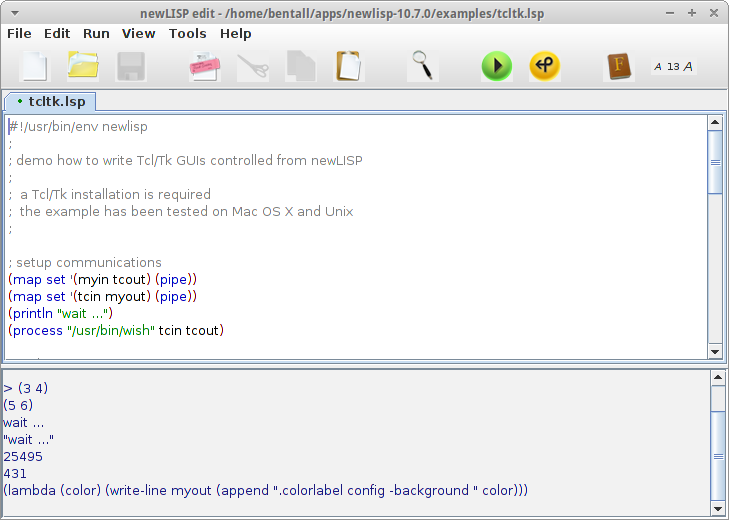Screen dimensions: 729x520
Task: Click the console scrollbar up arrow
Action: coord(716,378)
